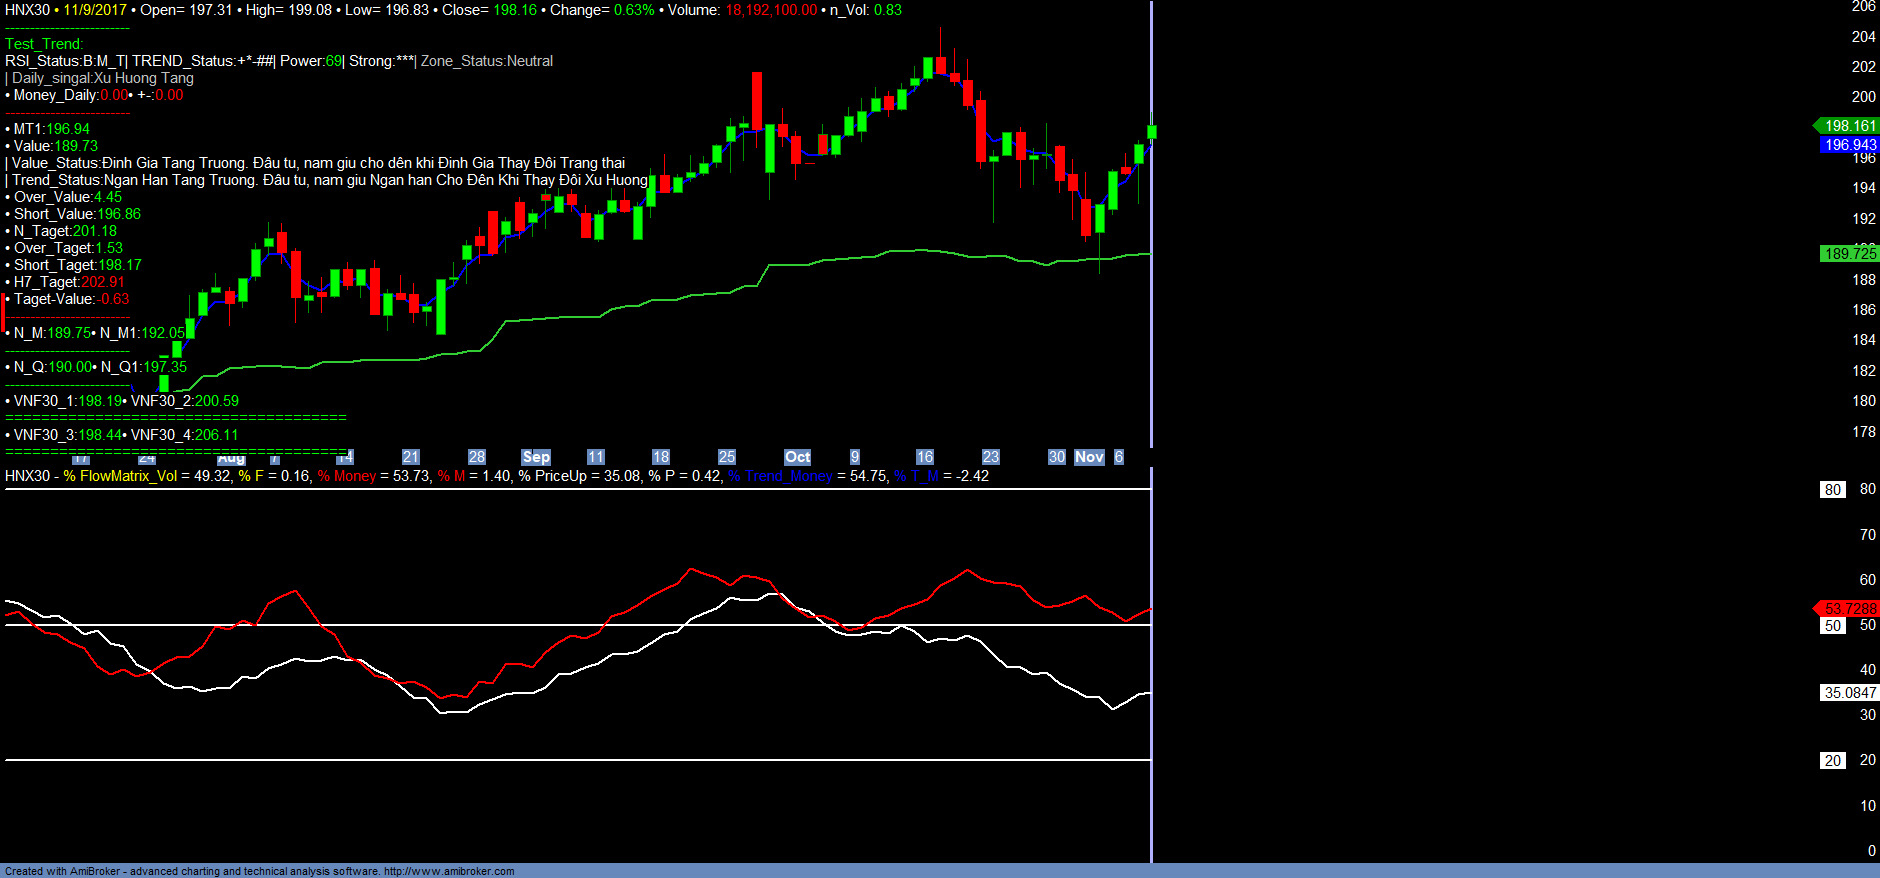Image resolution: width=1880 pixels, height=878 pixels.
Task: Click the '% FlowMatrix_Vol' indicator title
Action: click(120, 476)
